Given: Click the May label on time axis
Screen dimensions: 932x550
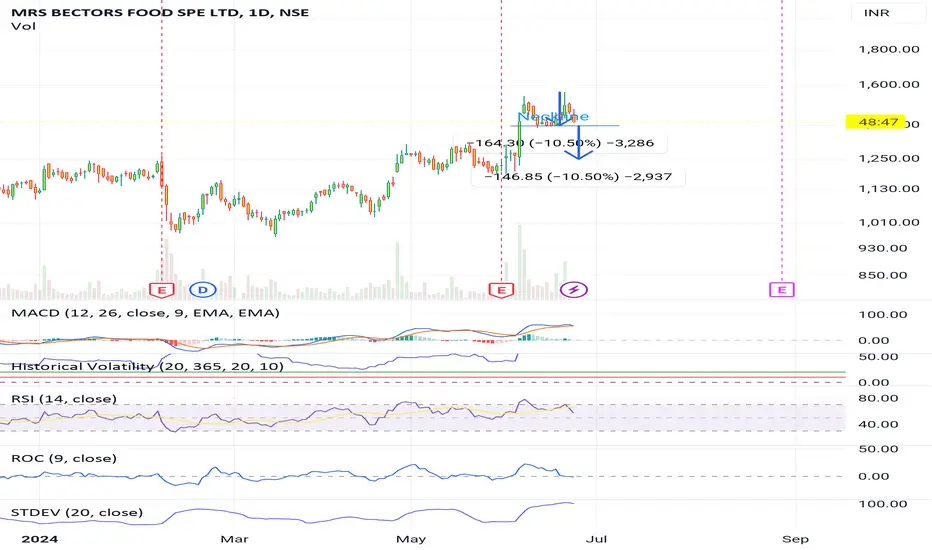Looking at the screenshot, I should coord(411,539).
